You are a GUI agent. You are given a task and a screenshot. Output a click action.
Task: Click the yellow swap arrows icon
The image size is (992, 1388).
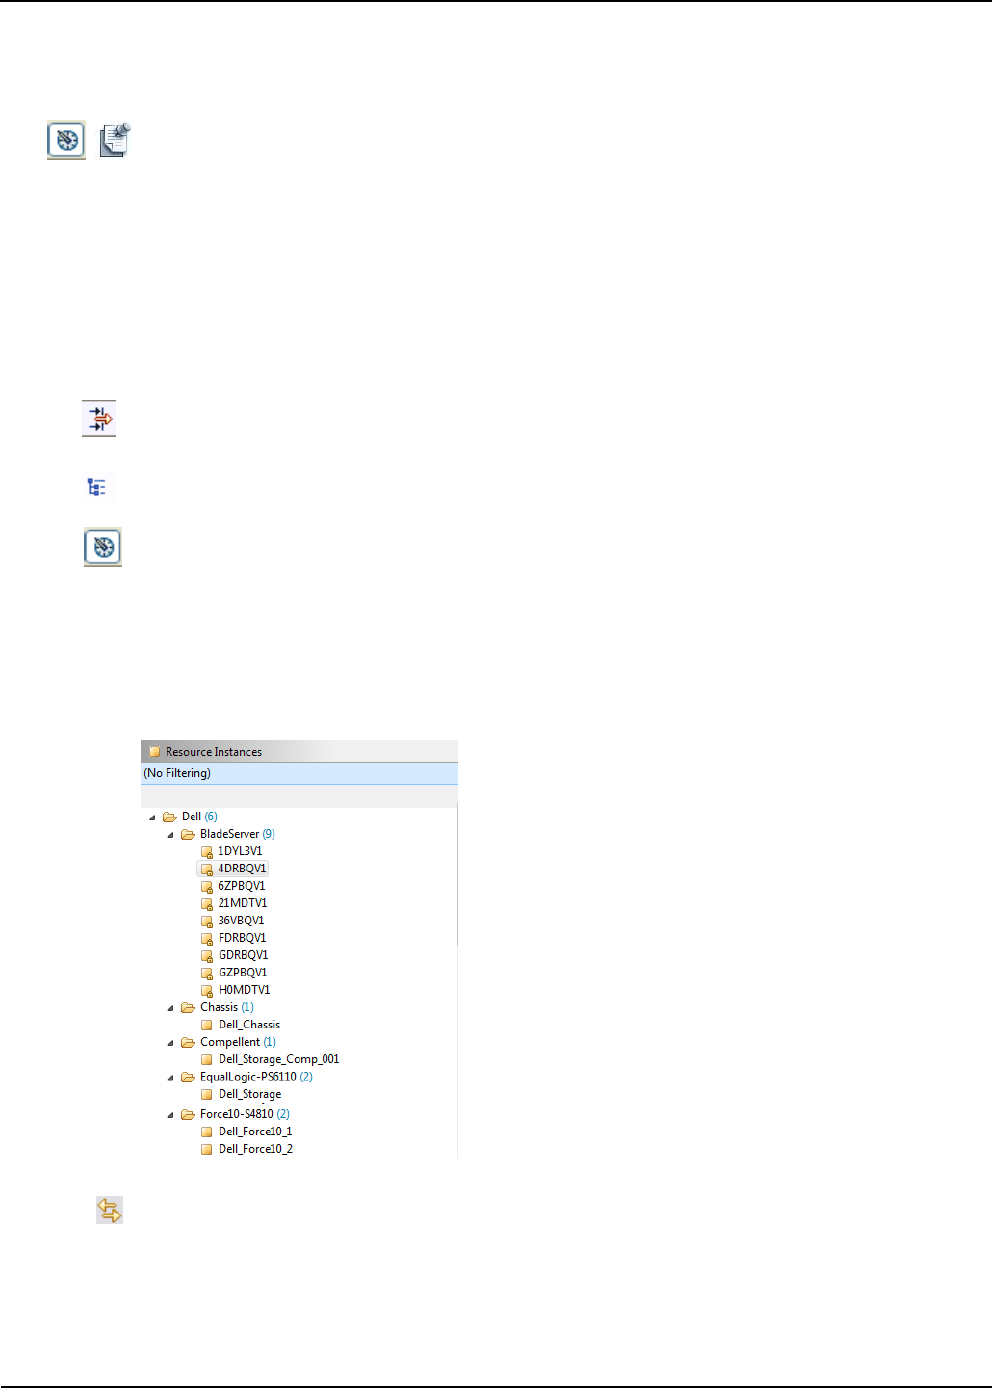tap(109, 1210)
